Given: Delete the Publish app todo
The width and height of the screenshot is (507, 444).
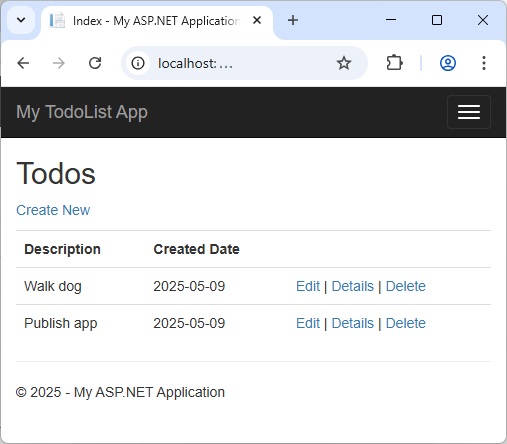Looking at the screenshot, I should (406, 323).
